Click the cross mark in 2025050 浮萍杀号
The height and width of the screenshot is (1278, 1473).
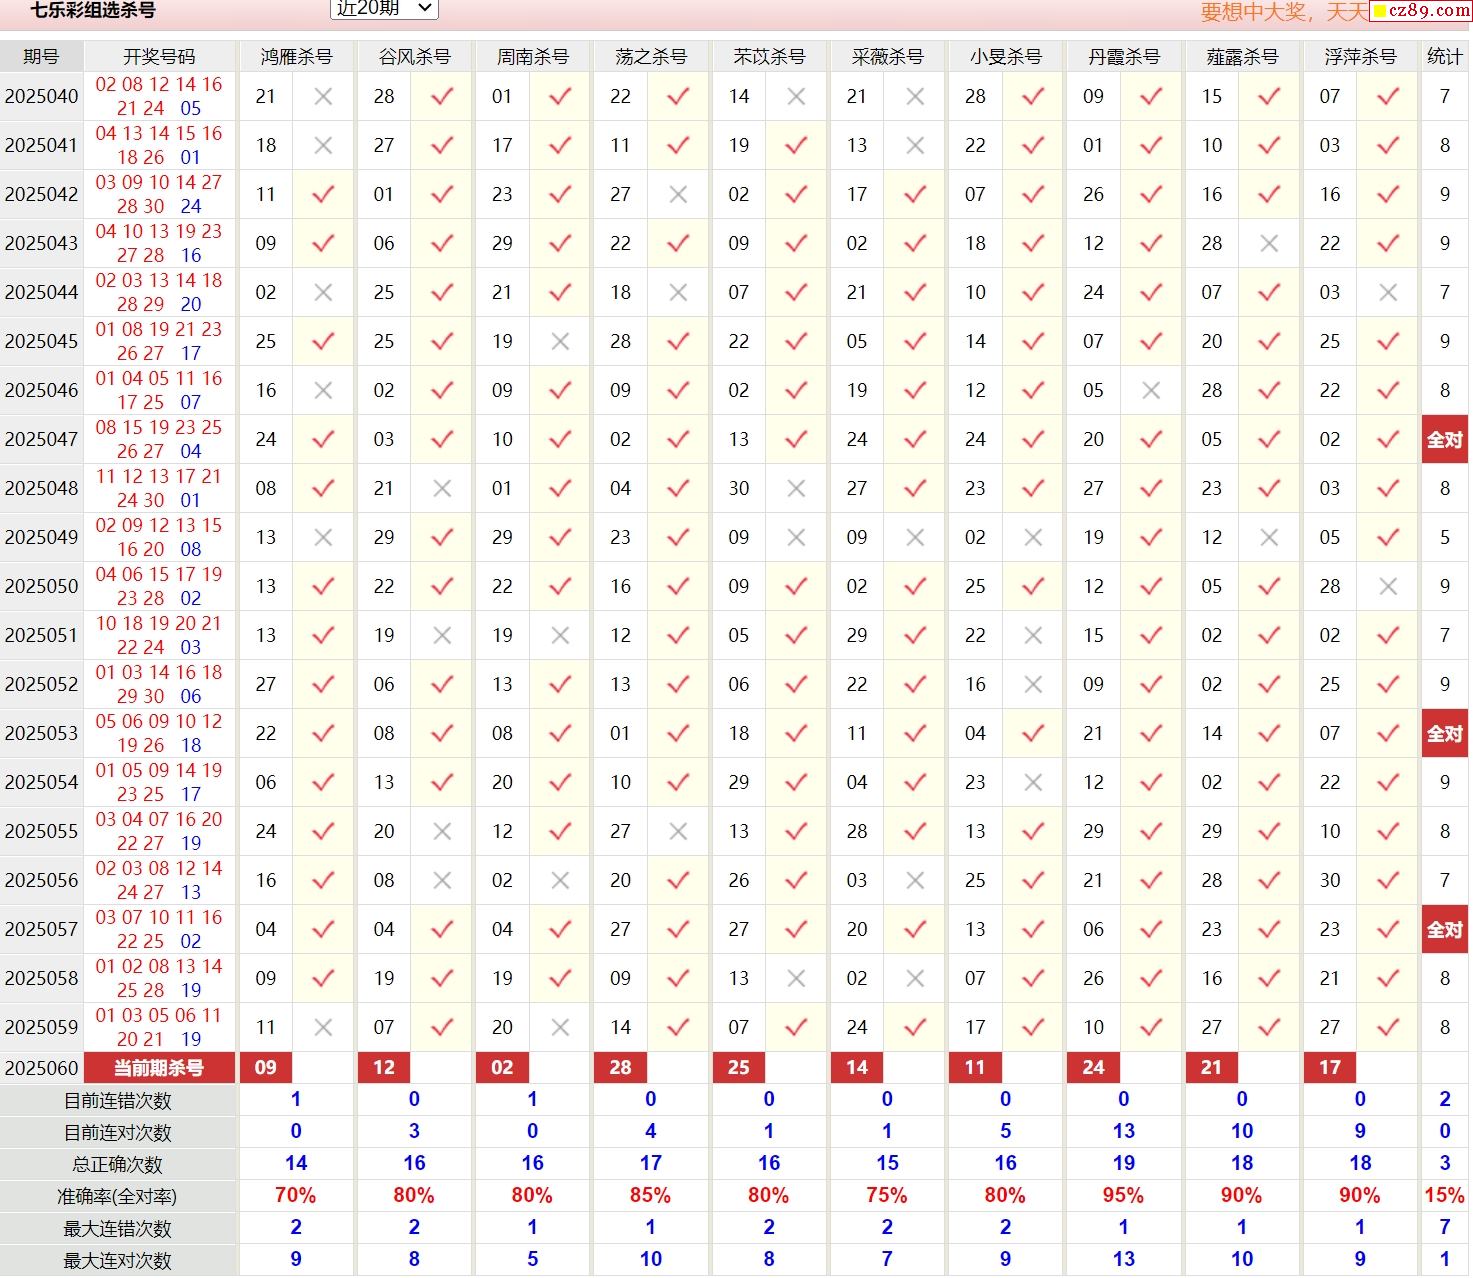(1388, 587)
